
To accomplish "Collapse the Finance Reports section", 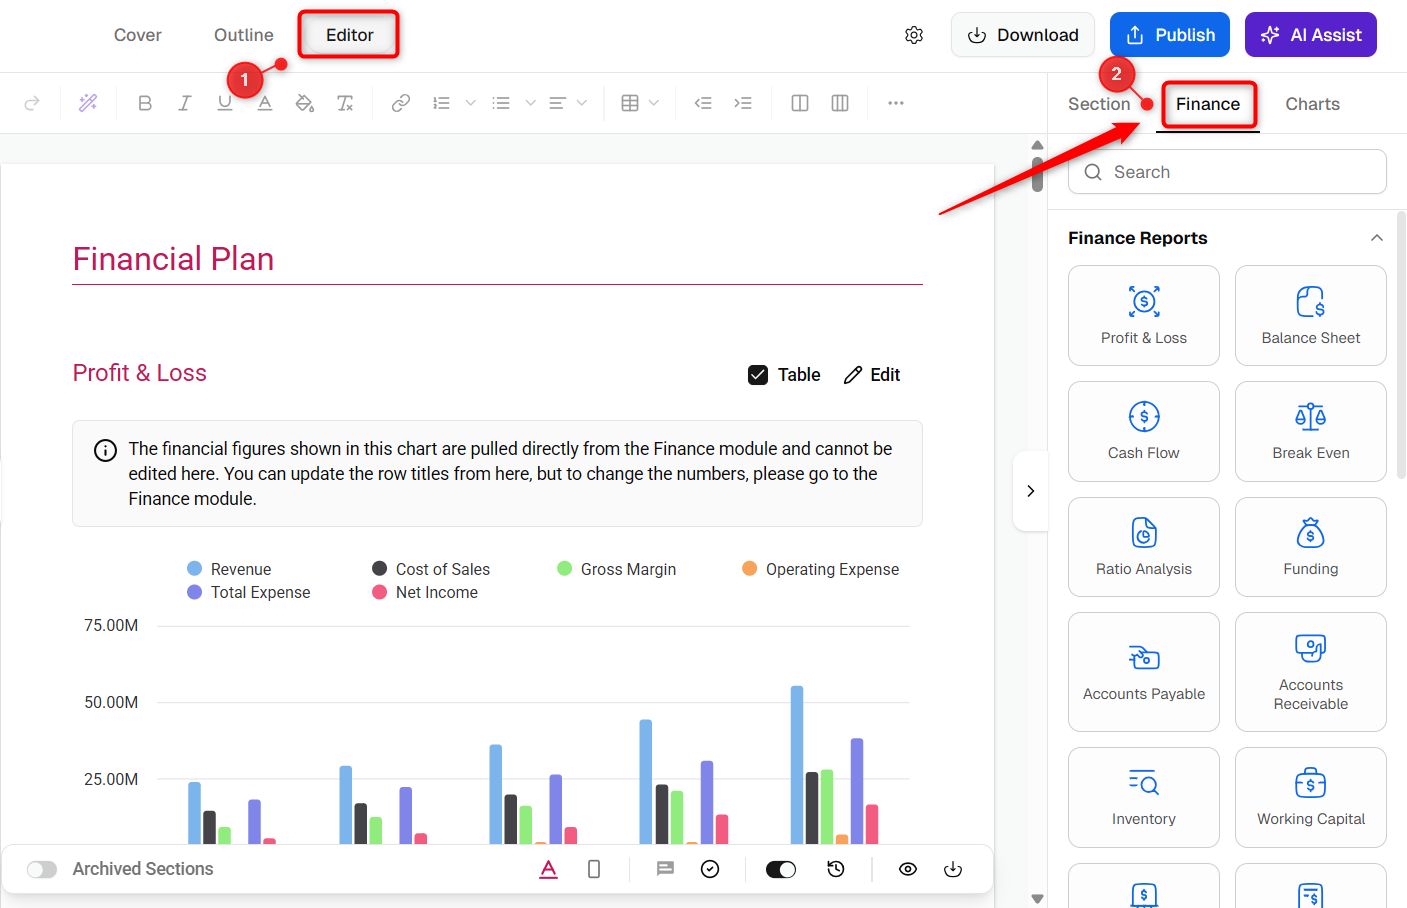I will 1377,238.
